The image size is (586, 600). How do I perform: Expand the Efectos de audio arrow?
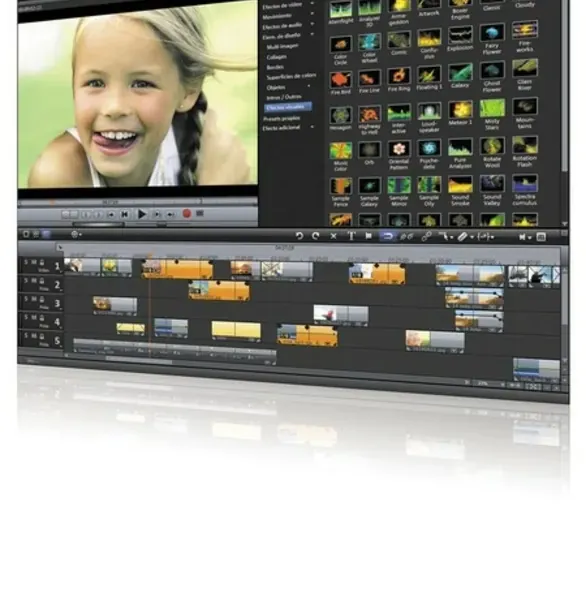(x=312, y=24)
